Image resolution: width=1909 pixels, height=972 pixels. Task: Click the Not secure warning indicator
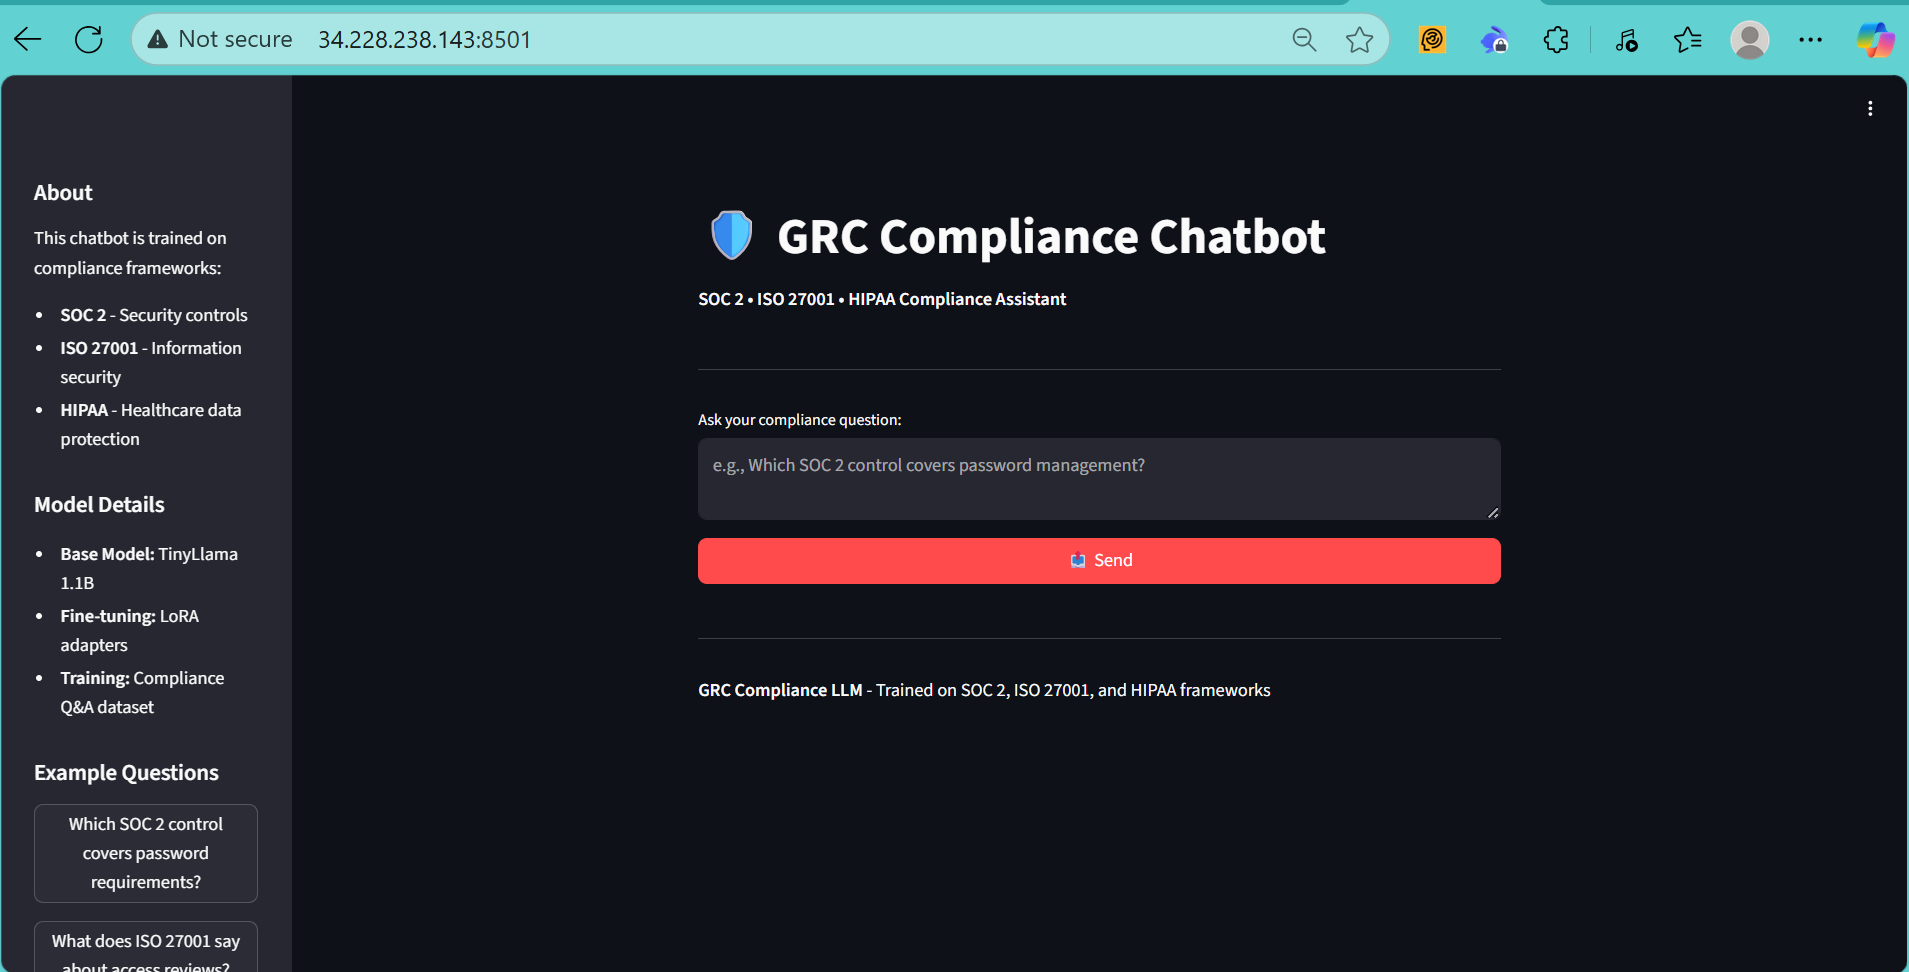point(219,39)
